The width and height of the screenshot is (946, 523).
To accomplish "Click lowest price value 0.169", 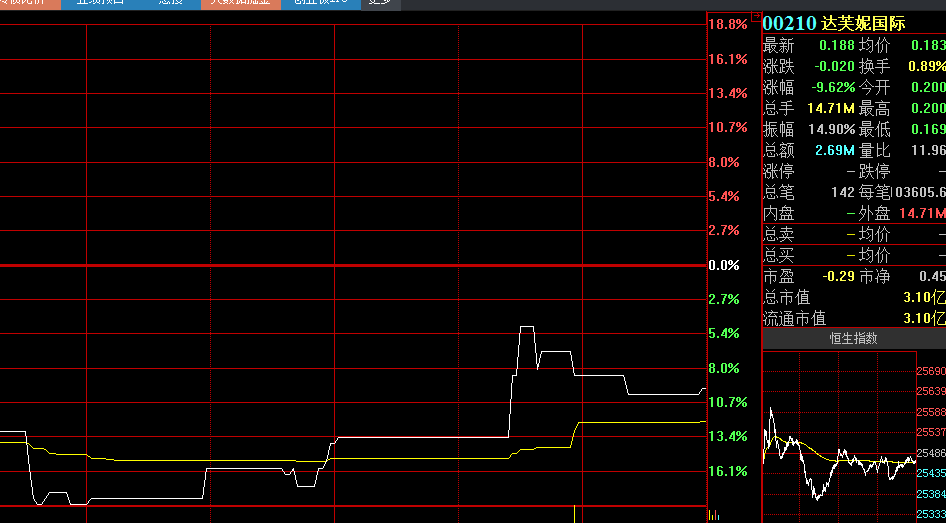I will tap(928, 130).
